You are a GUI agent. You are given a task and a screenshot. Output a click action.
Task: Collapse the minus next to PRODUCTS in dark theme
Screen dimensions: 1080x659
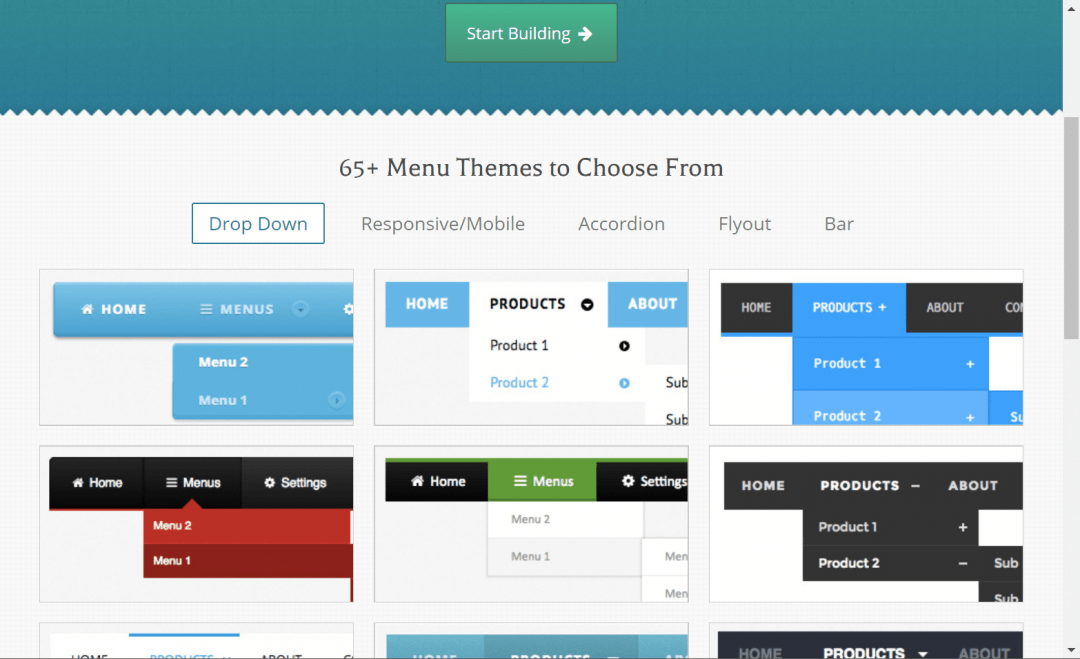tap(915, 486)
